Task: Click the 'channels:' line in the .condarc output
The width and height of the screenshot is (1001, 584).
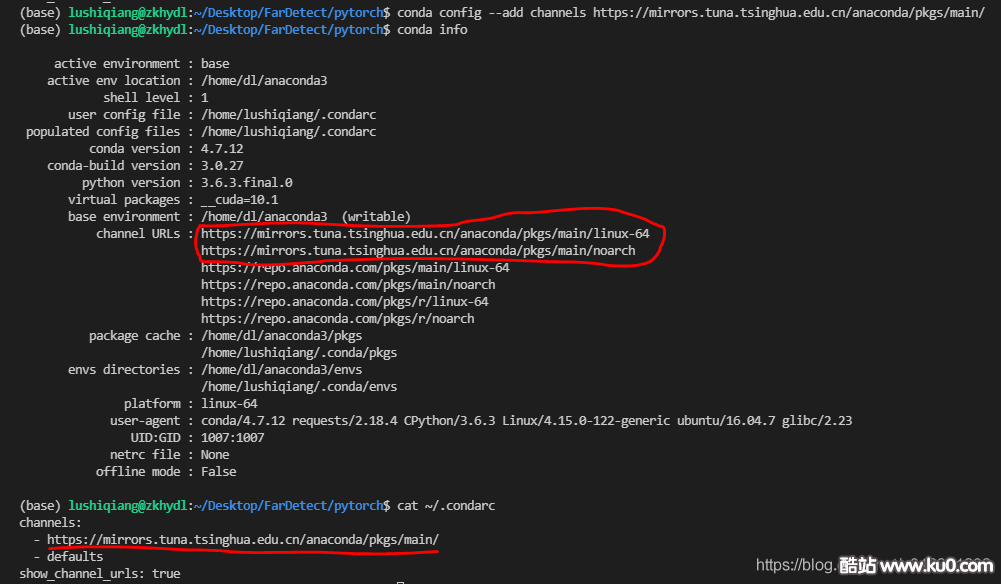Action: pos(50,523)
